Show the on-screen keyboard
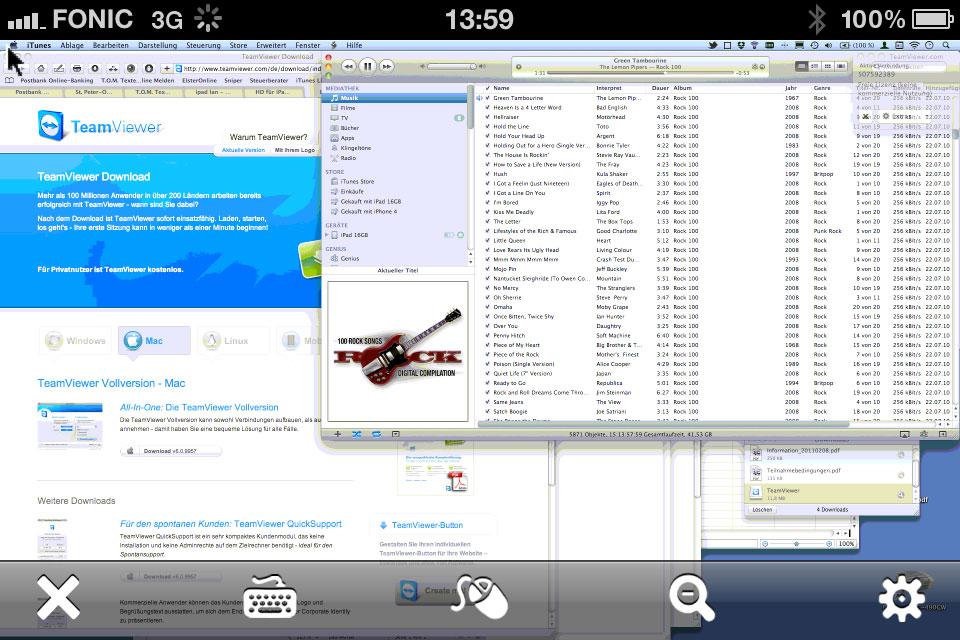The width and height of the screenshot is (960, 640). click(x=270, y=597)
